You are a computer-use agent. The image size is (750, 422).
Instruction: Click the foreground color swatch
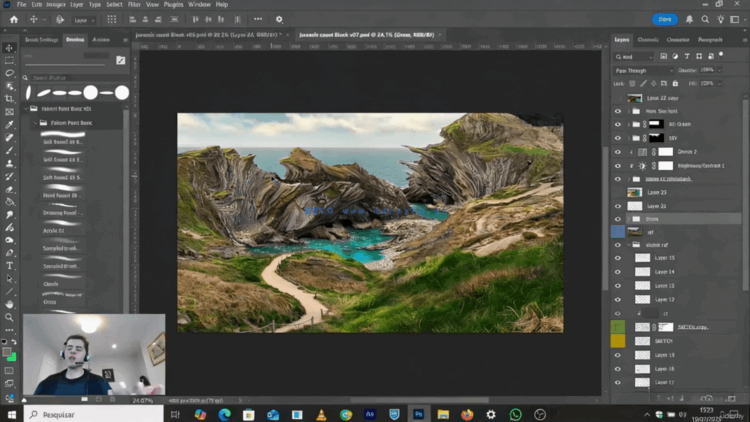[x=8, y=351]
